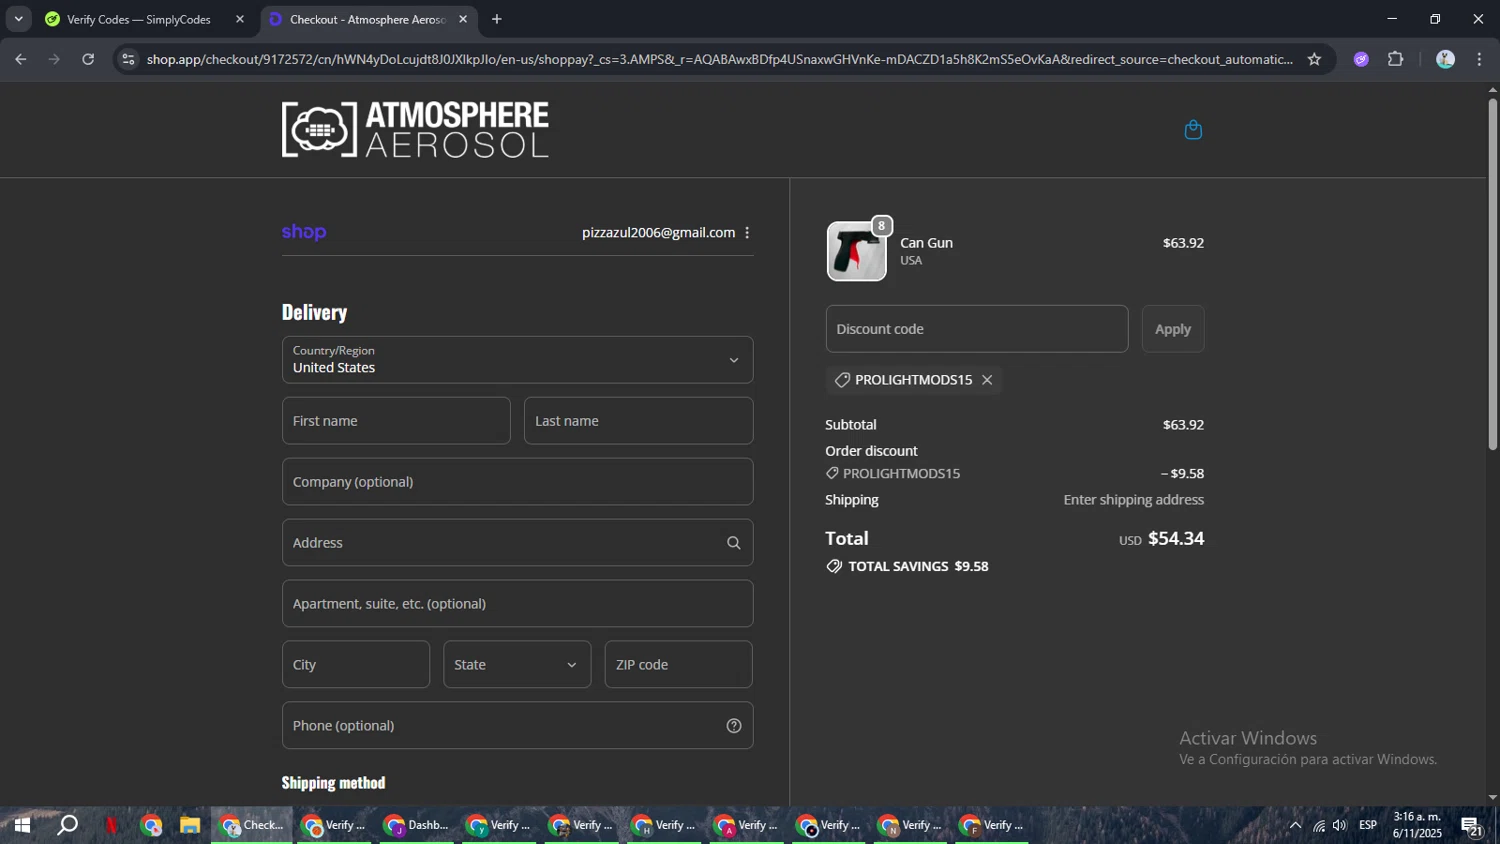Click the Discount code field
This screenshot has width=1500, height=844.
point(977,329)
